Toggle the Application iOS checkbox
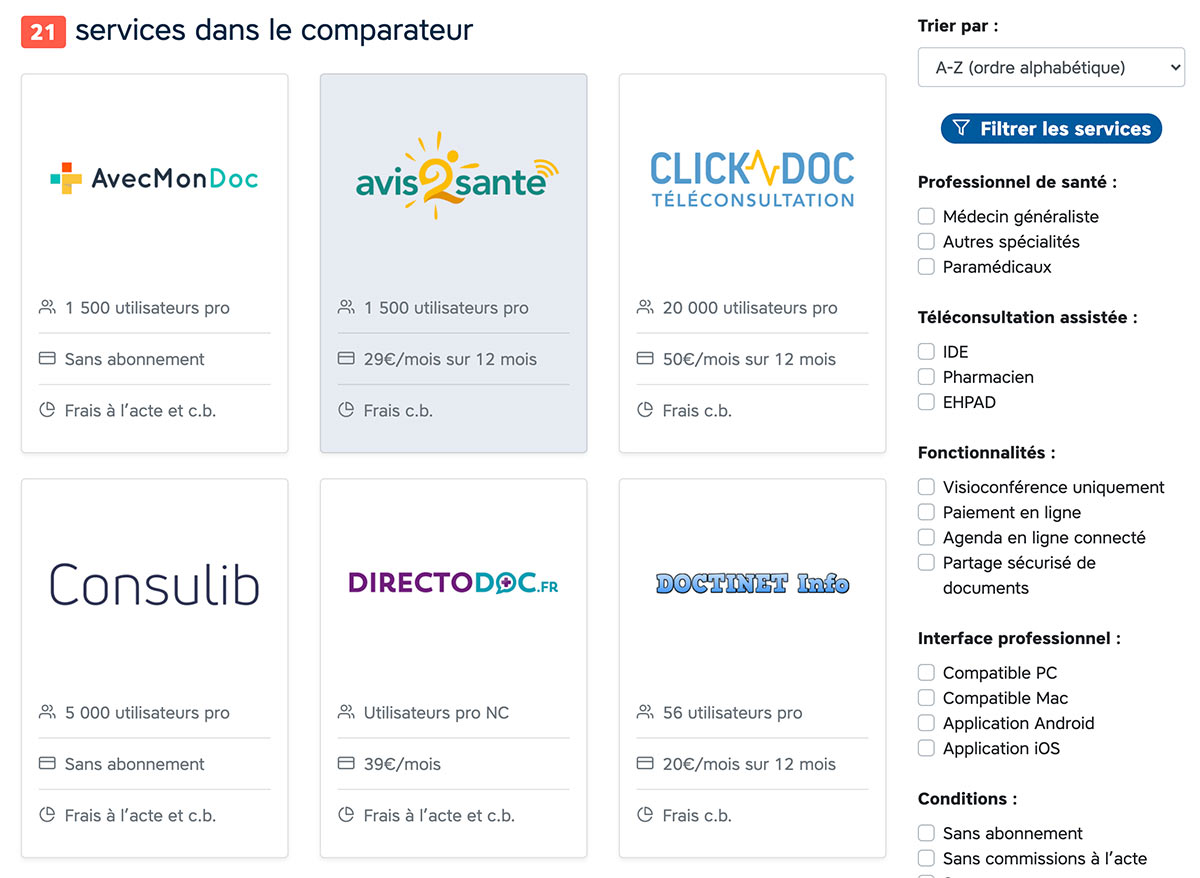This screenshot has height=878, width=1200. (x=926, y=748)
